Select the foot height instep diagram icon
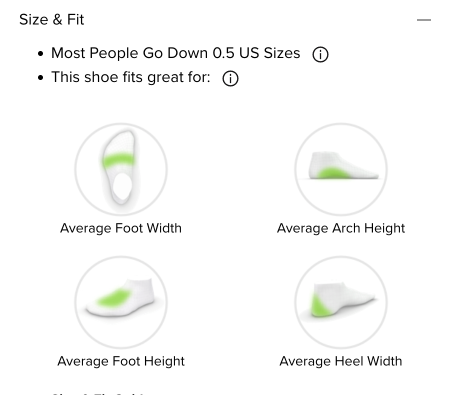 [x=121, y=302]
